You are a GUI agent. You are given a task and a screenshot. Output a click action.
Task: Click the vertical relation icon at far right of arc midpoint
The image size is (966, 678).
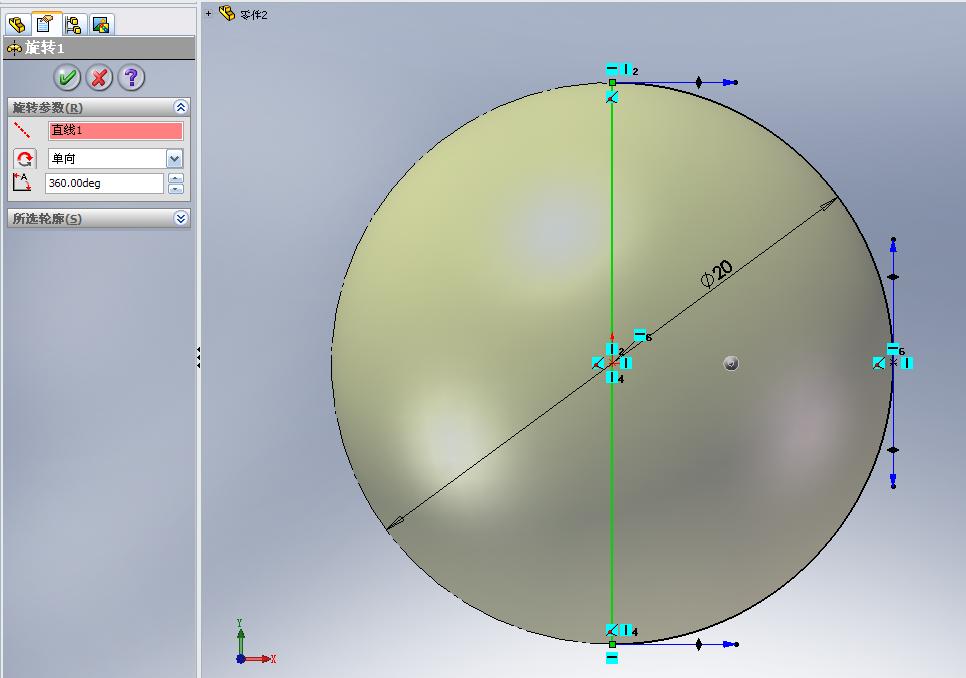pos(906,363)
